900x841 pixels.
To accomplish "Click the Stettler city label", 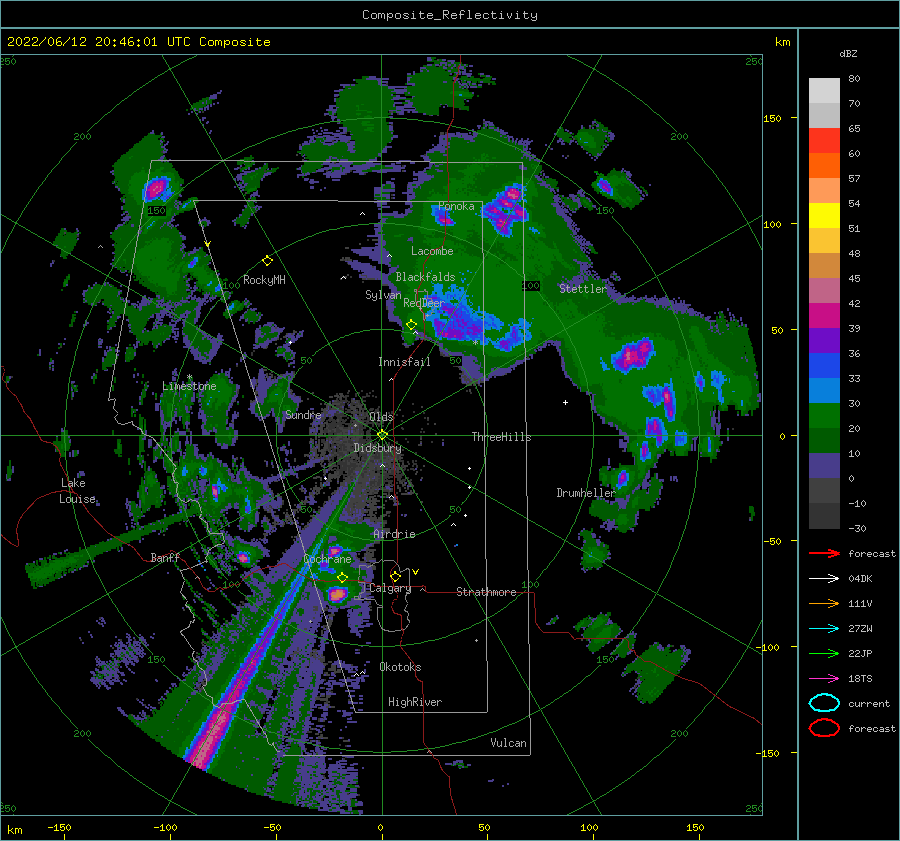I will click(x=583, y=289).
